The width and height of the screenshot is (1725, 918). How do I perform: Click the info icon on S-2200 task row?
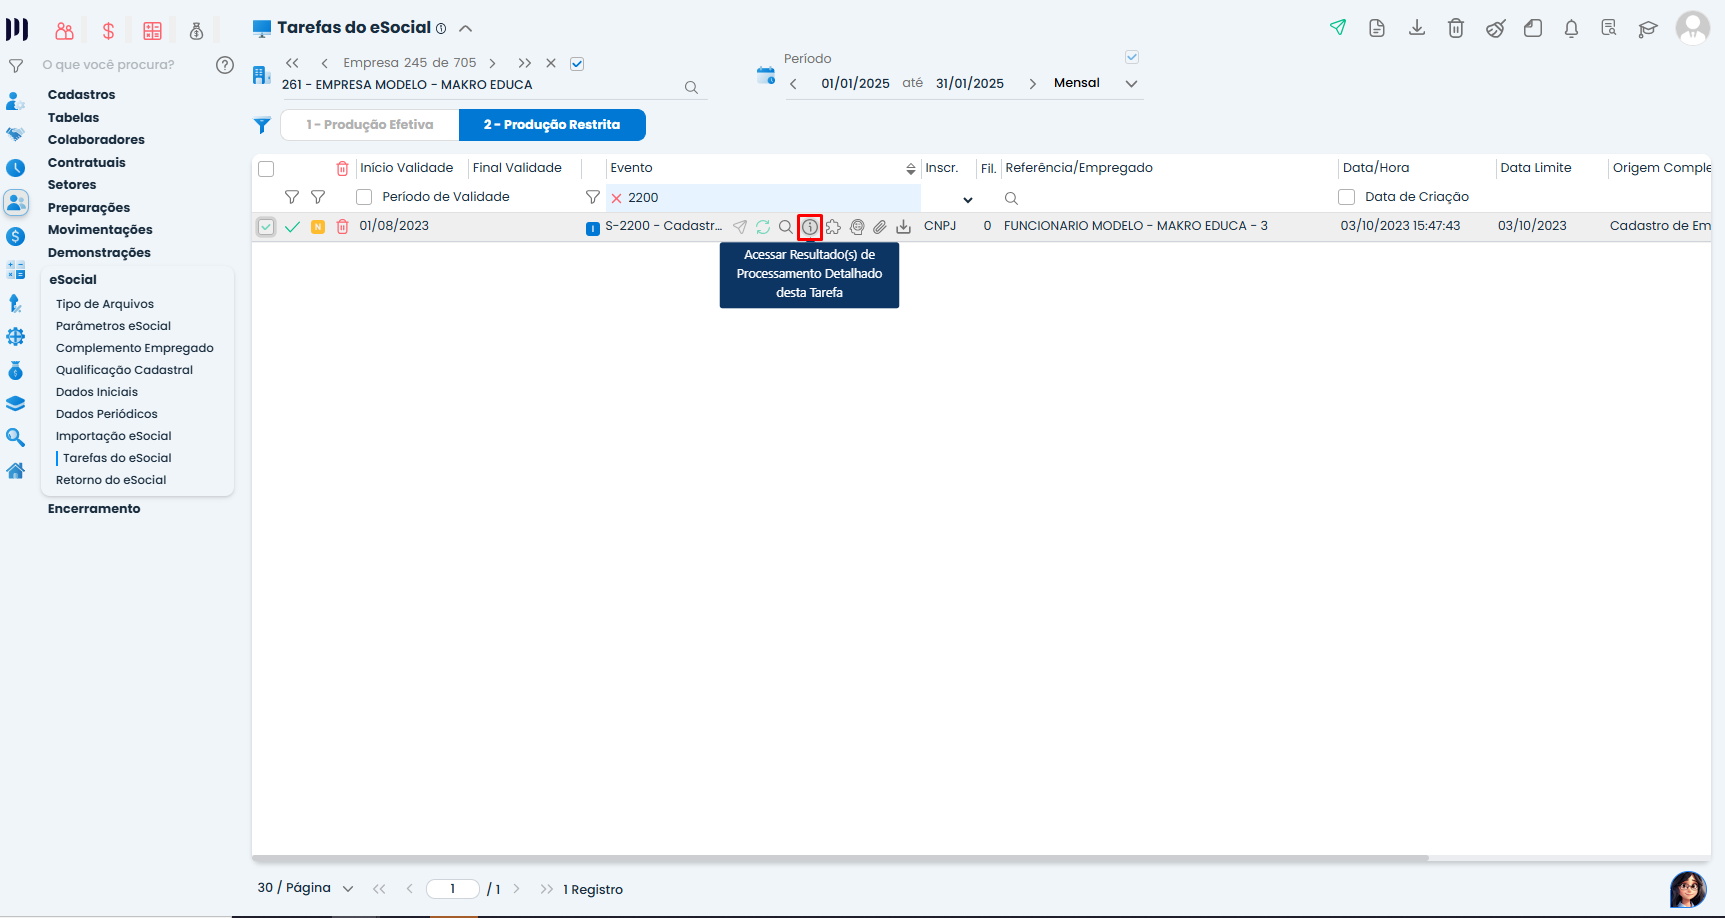click(x=810, y=227)
